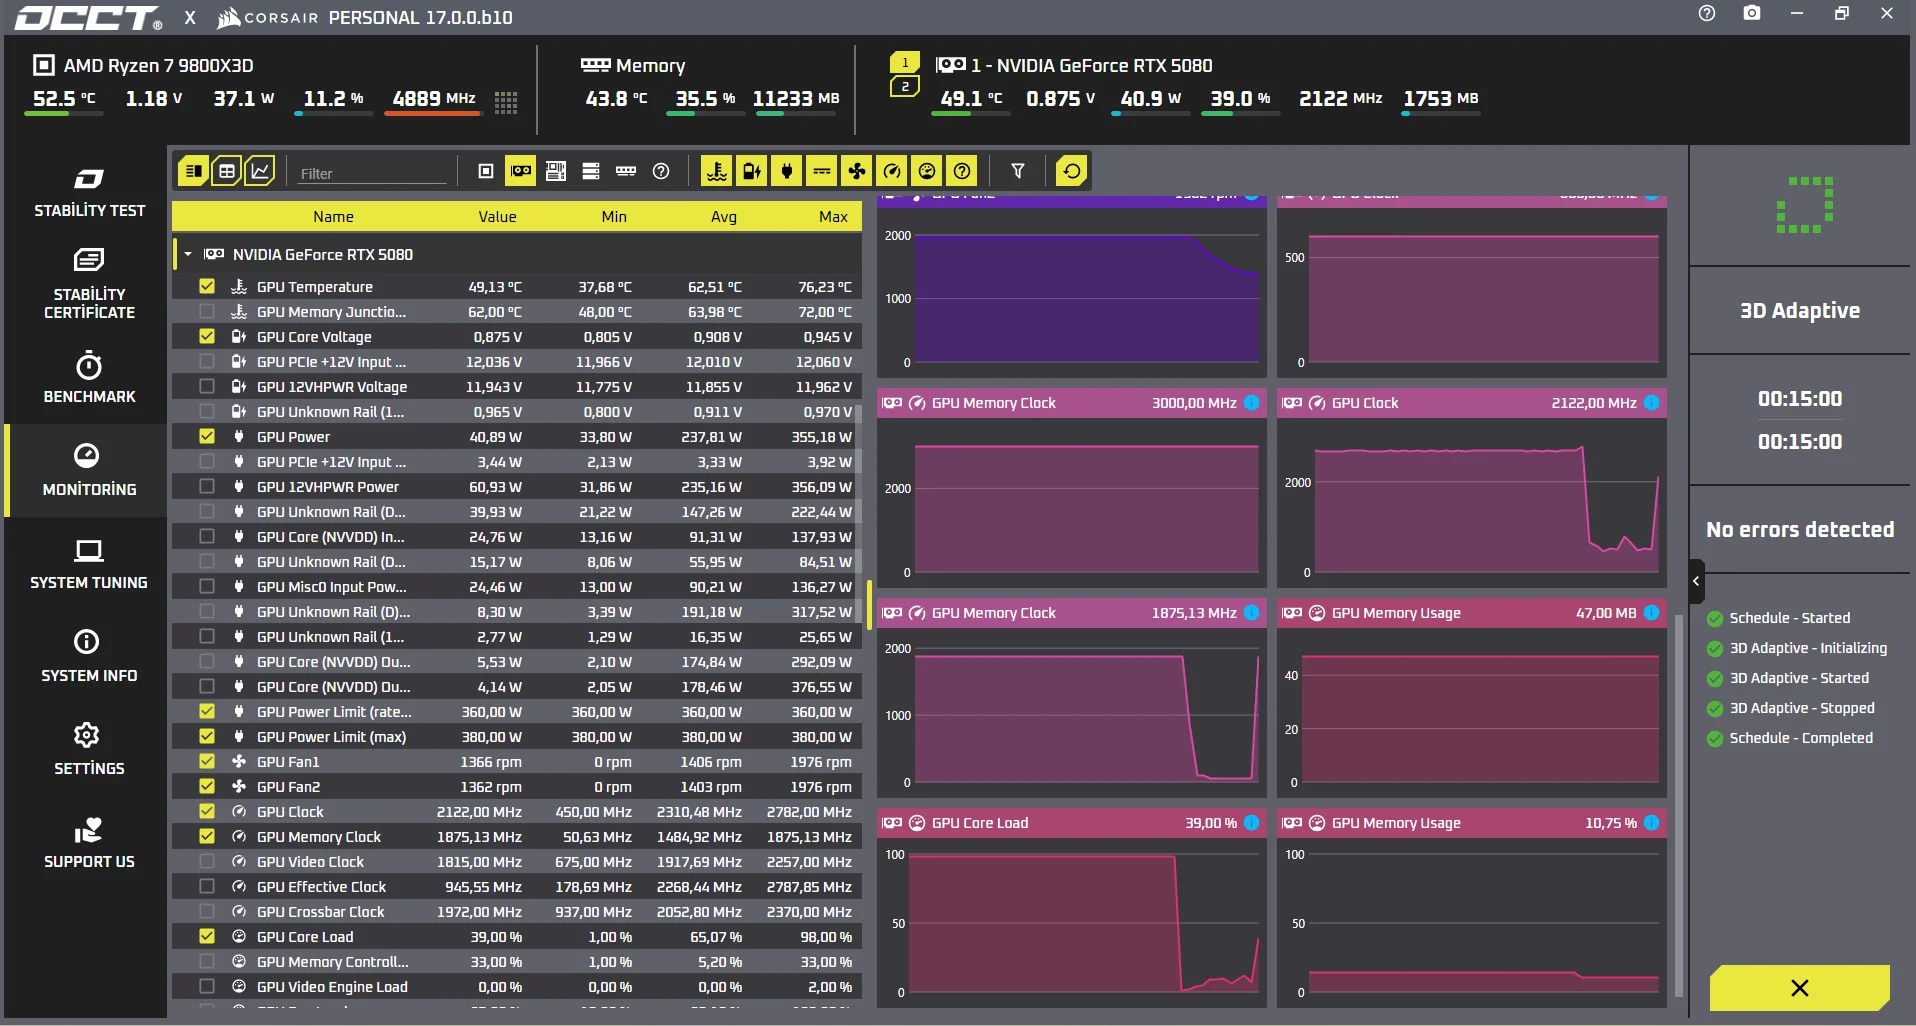Open the help icon in the title bar
Screen dimensions: 1916x1026
pyautogui.click(x=1707, y=14)
